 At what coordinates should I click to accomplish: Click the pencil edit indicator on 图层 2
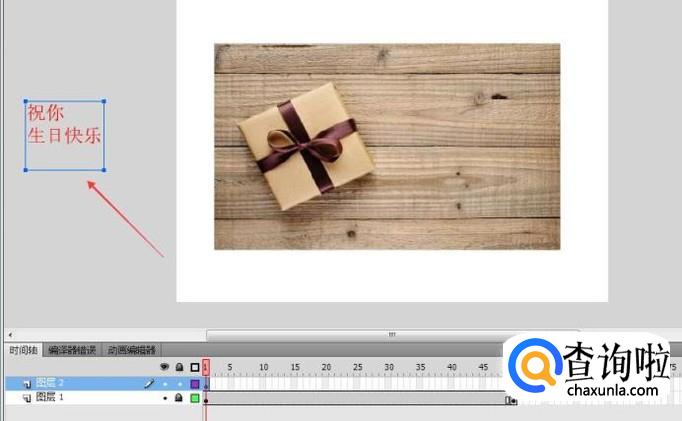pos(149,383)
